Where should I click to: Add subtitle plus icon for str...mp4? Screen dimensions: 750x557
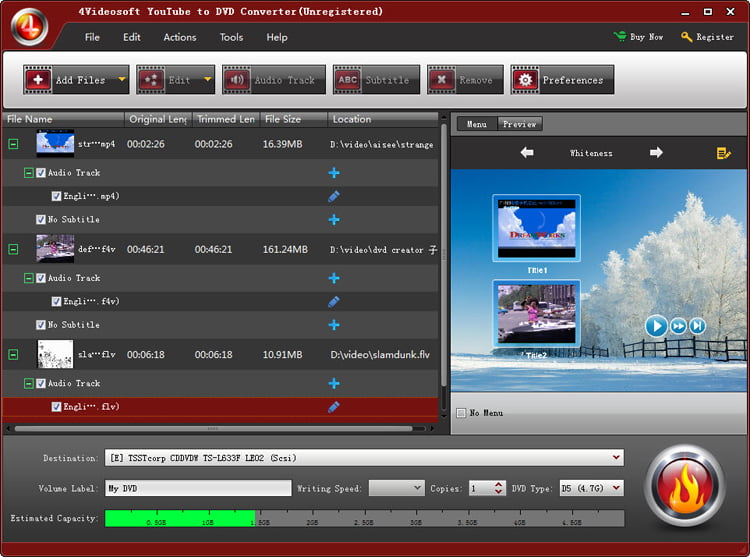point(334,219)
